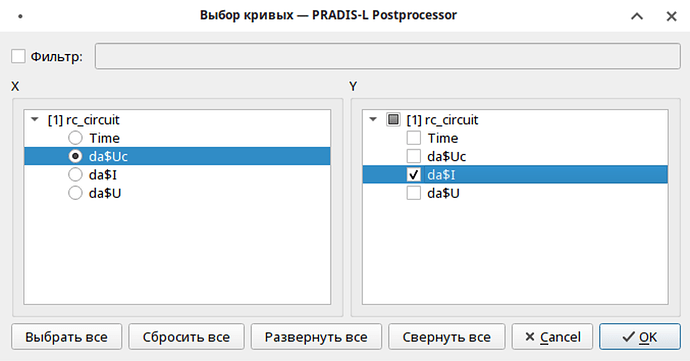Select the Time radio button for the X axis

click(75, 138)
